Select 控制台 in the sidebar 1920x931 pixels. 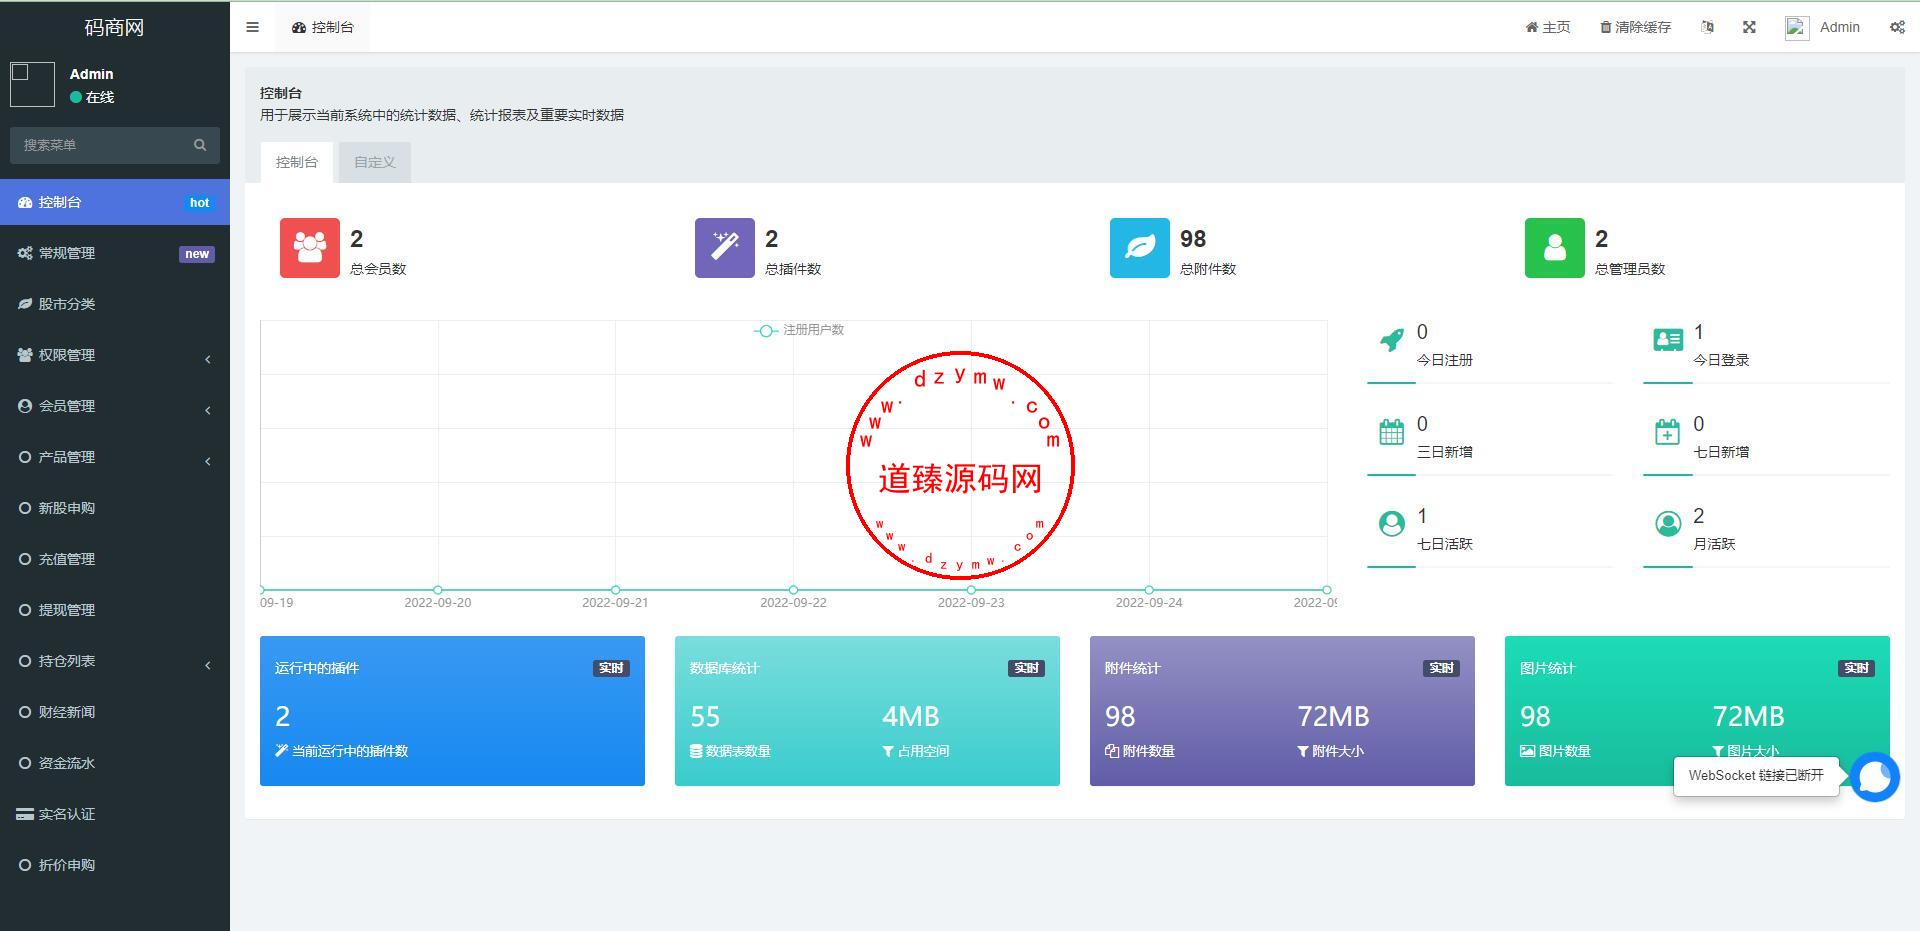[x=115, y=202]
